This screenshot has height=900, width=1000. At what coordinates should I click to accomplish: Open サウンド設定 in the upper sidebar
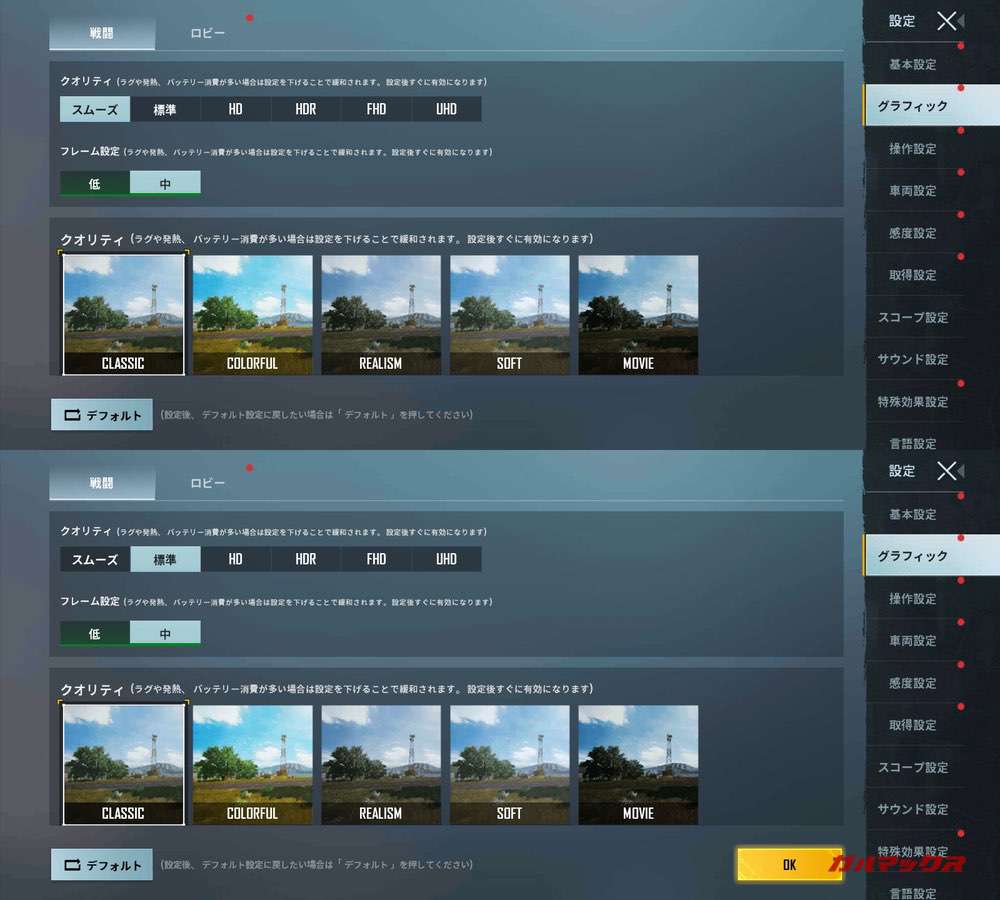(x=912, y=359)
